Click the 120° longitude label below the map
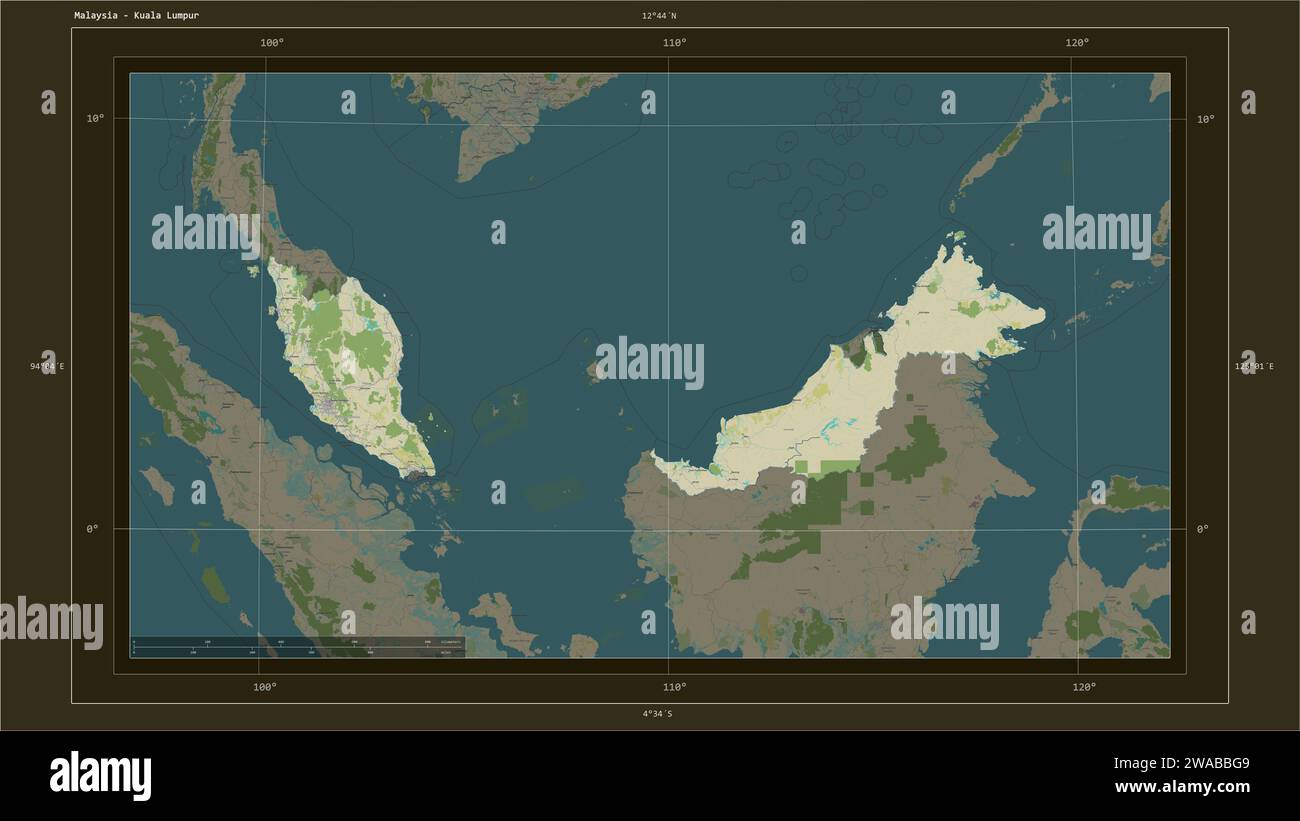The width and height of the screenshot is (1300, 821). pos(1084,687)
